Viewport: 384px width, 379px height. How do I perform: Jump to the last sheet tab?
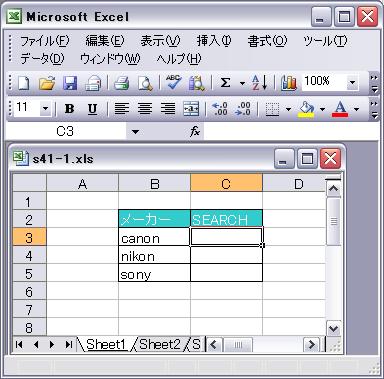pos(69,344)
